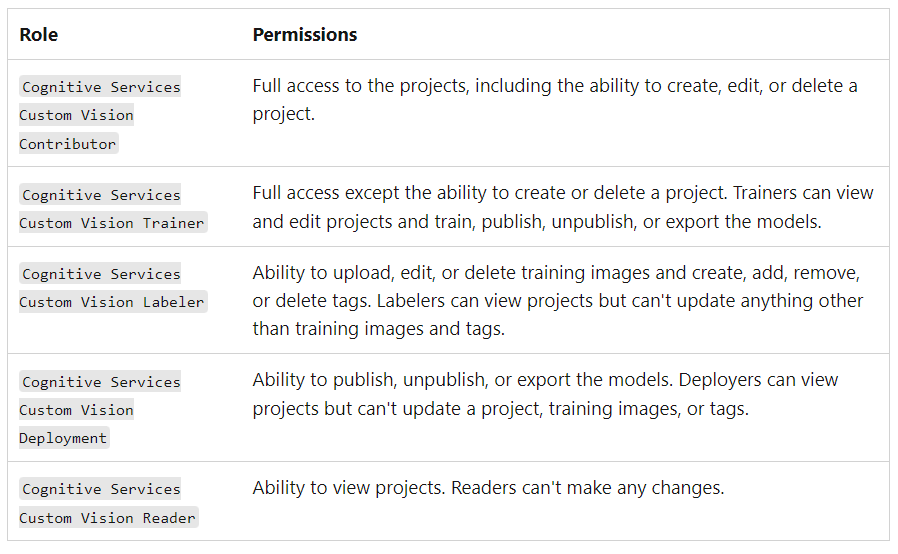
Task: Click 'Custom Vision' label in Deployment row
Action: 76,410
